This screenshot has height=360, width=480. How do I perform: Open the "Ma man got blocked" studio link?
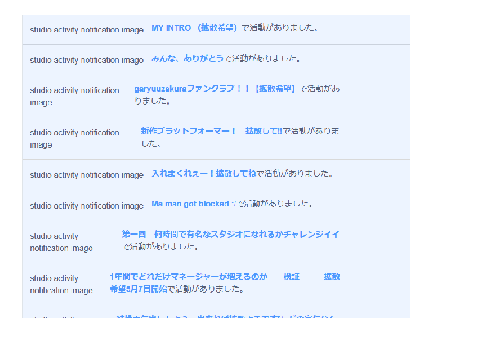(190, 204)
